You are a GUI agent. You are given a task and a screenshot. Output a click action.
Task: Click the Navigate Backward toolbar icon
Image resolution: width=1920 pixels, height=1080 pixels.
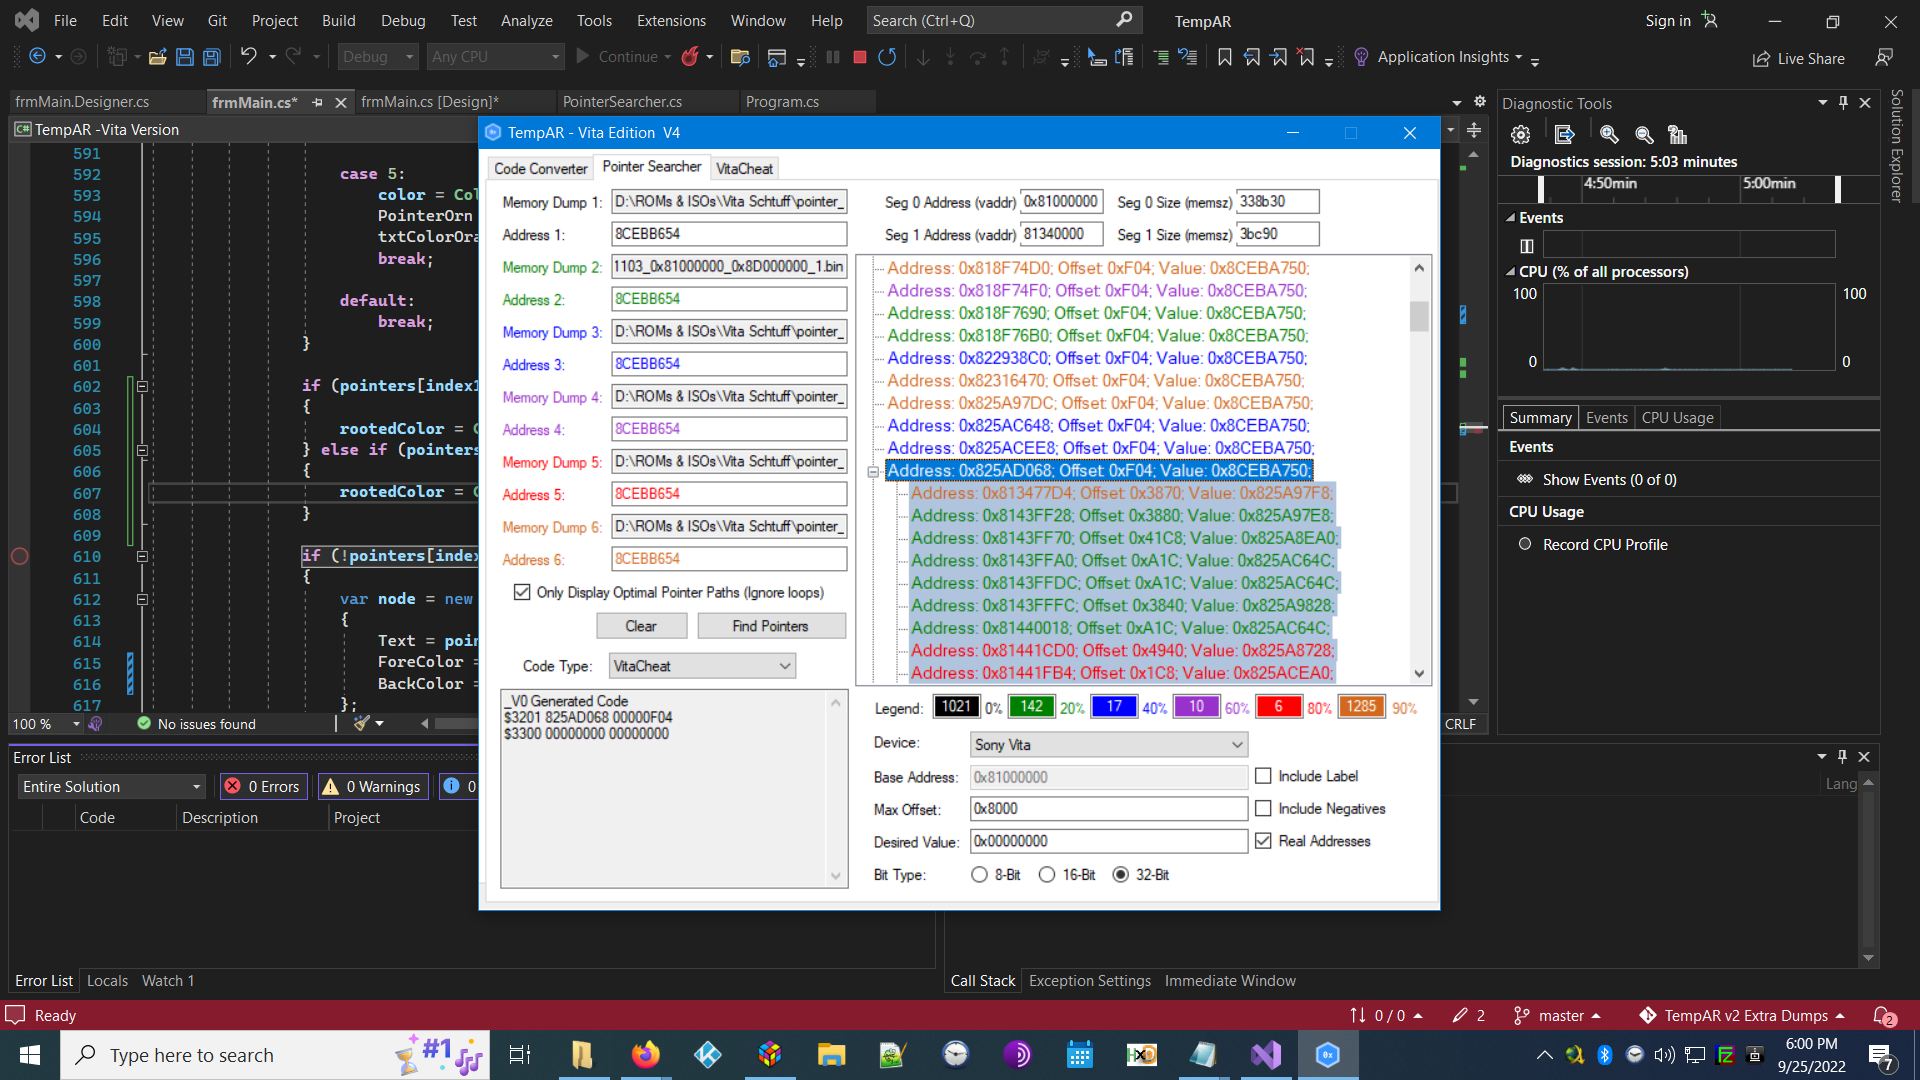pyautogui.click(x=38, y=57)
